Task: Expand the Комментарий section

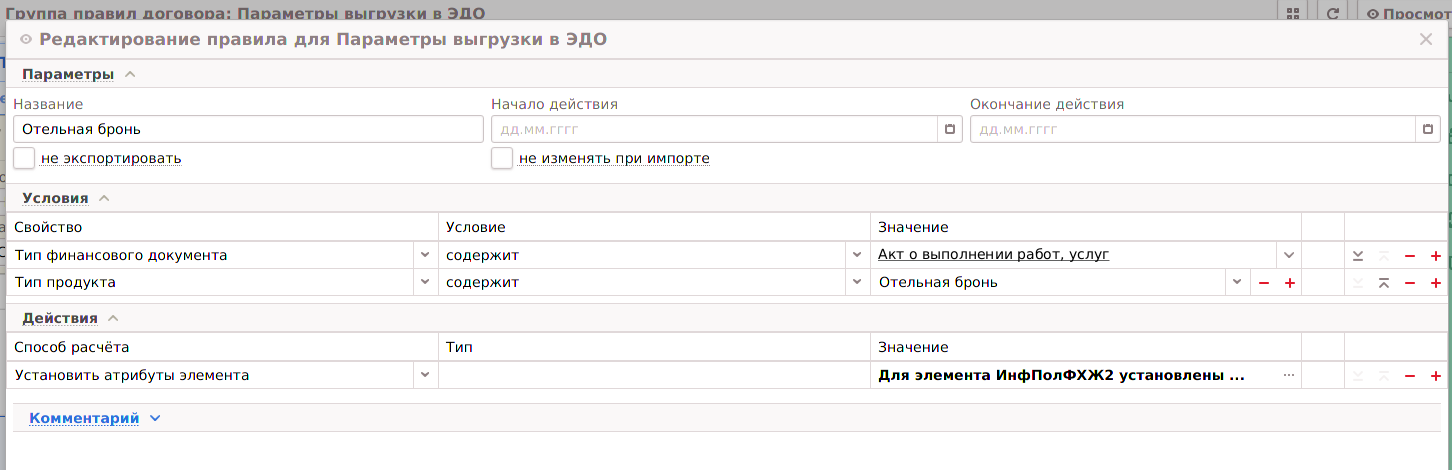Action: 155,418
